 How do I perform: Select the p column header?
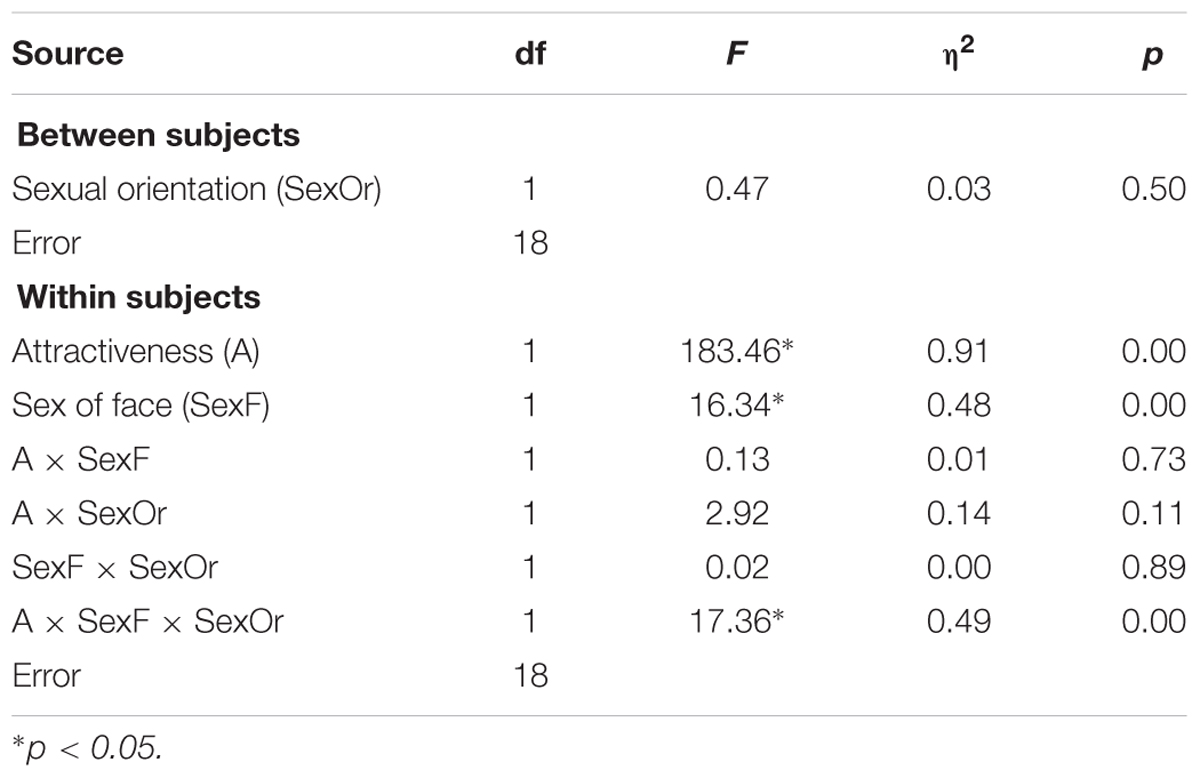tap(1152, 56)
